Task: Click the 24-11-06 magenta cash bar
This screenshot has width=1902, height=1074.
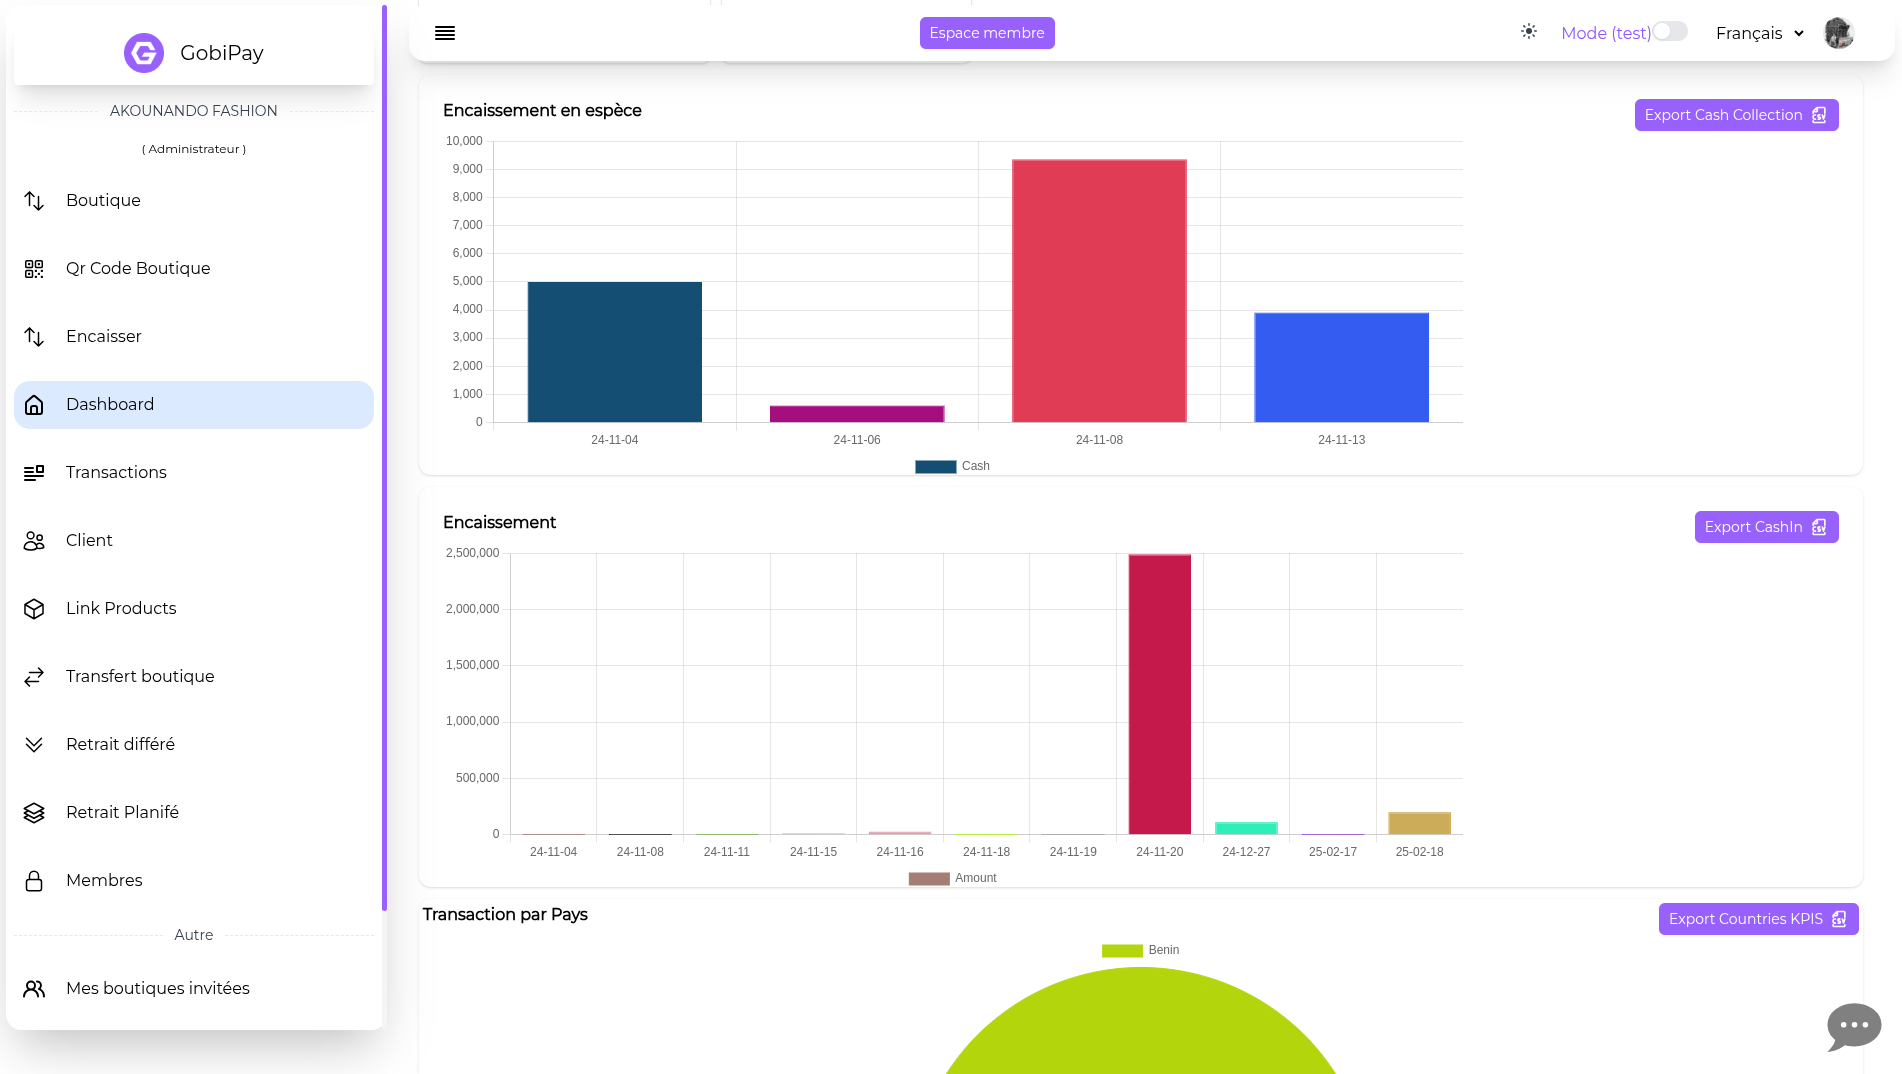Action: [x=857, y=414]
